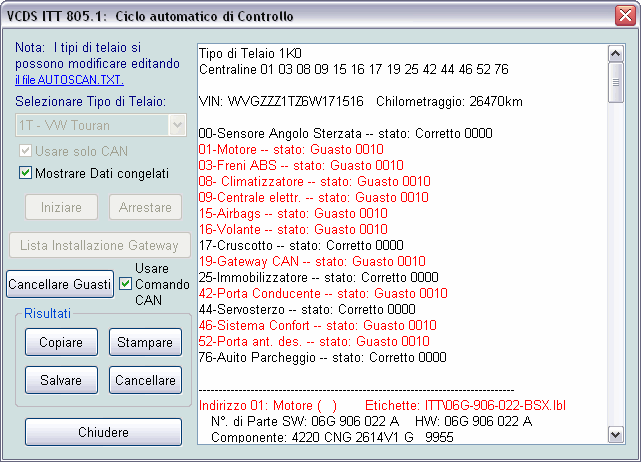Select the '76-Auito Parcheggio' status line
641x462 pixels.
pyautogui.click(x=323, y=357)
